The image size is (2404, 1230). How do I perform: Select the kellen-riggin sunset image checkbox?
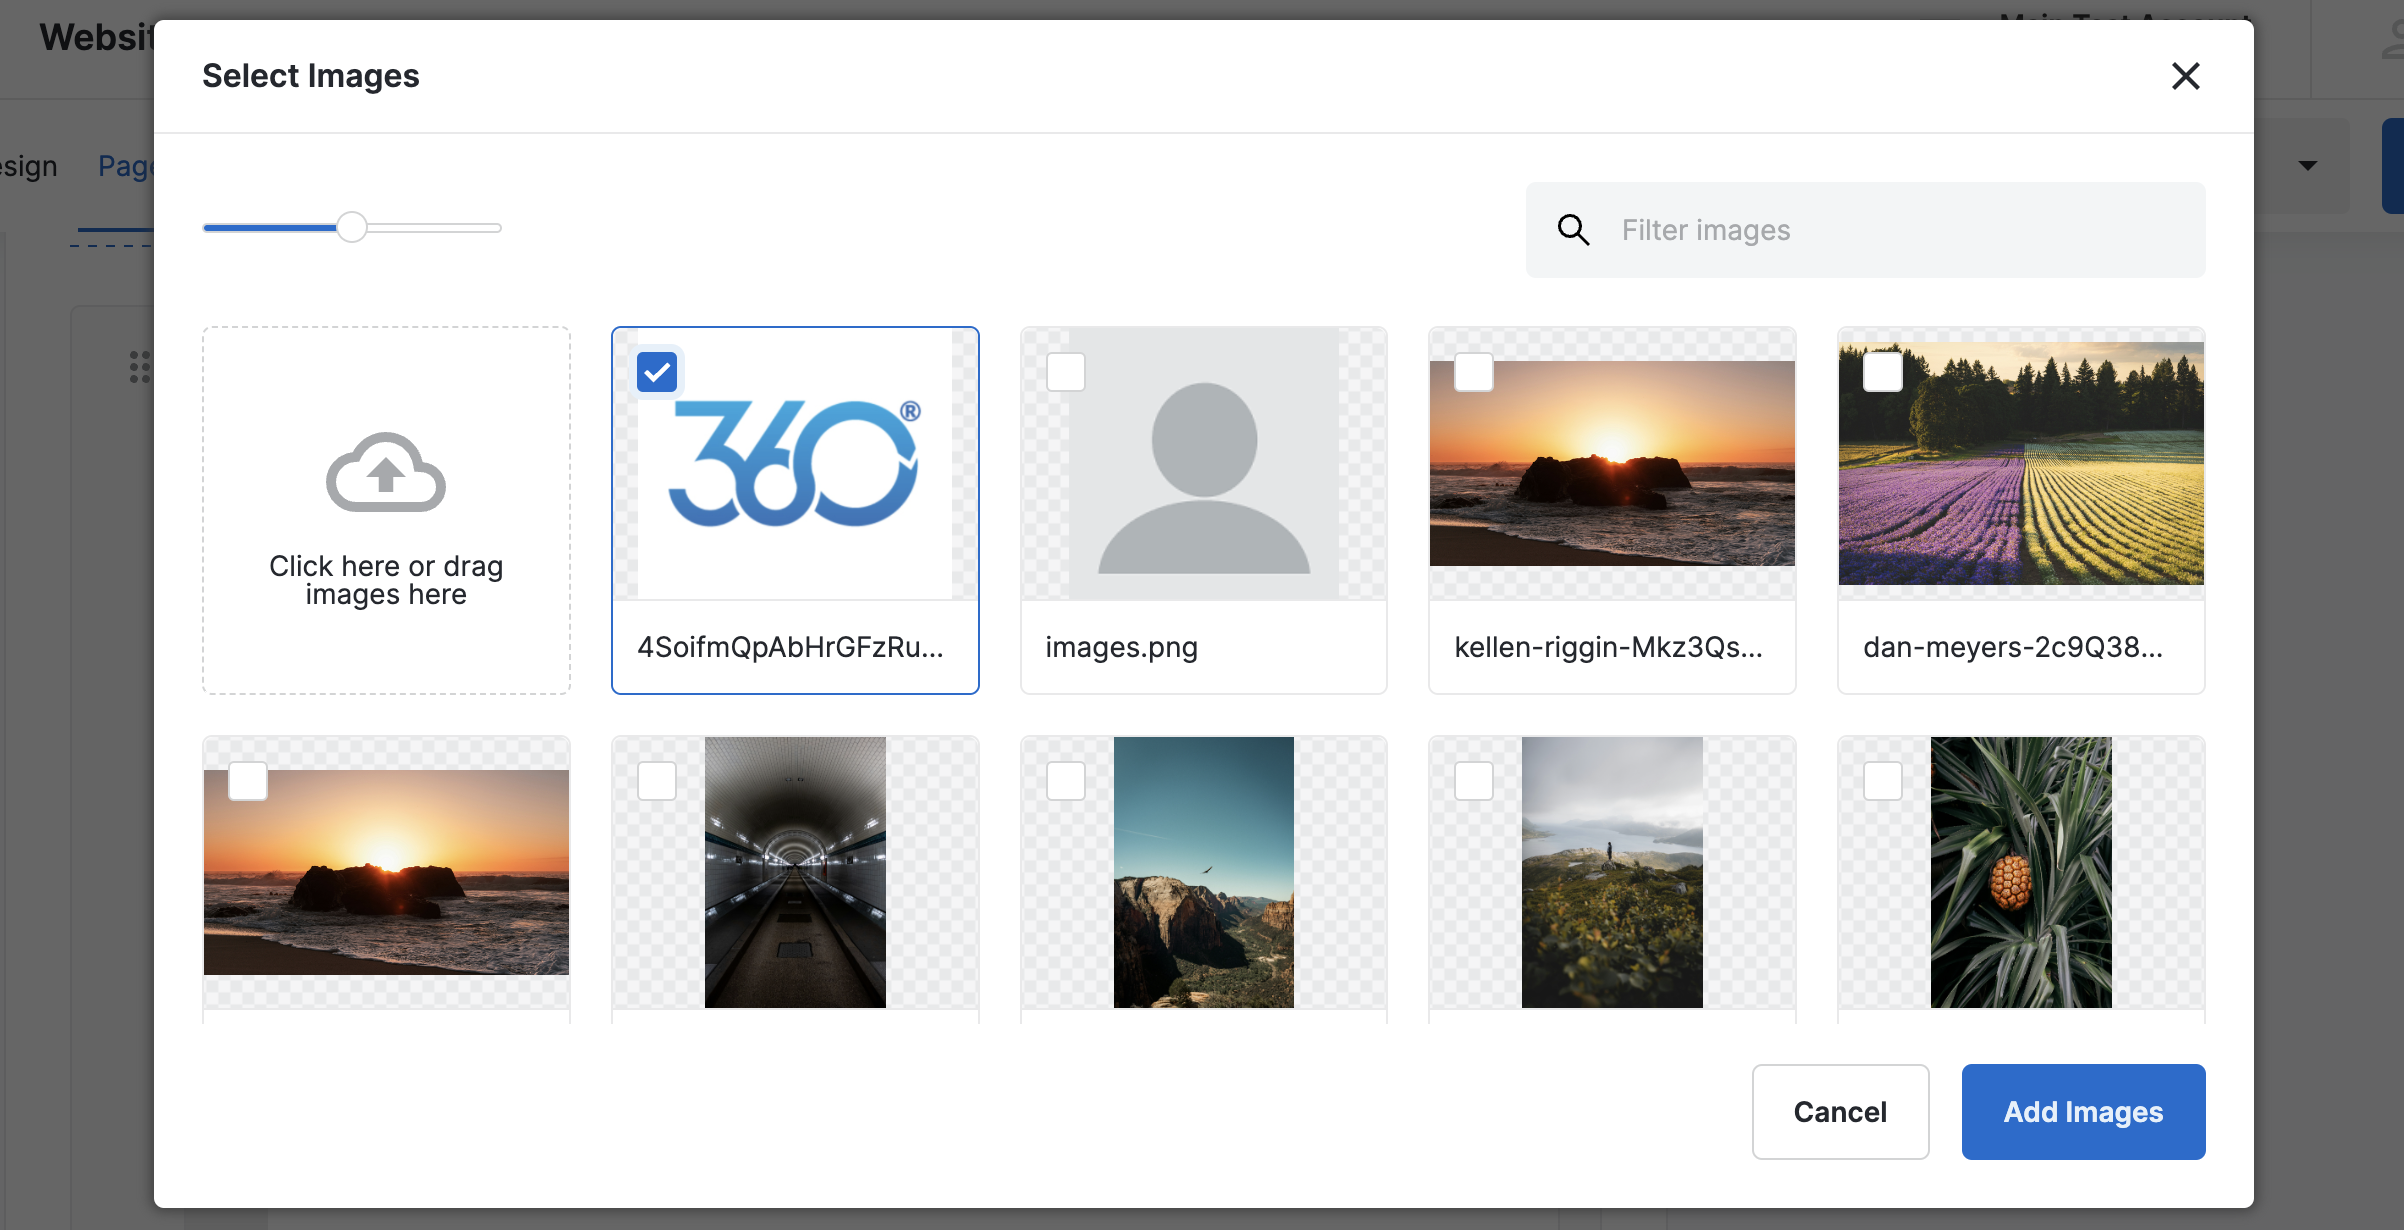(x=1473, y=373)
